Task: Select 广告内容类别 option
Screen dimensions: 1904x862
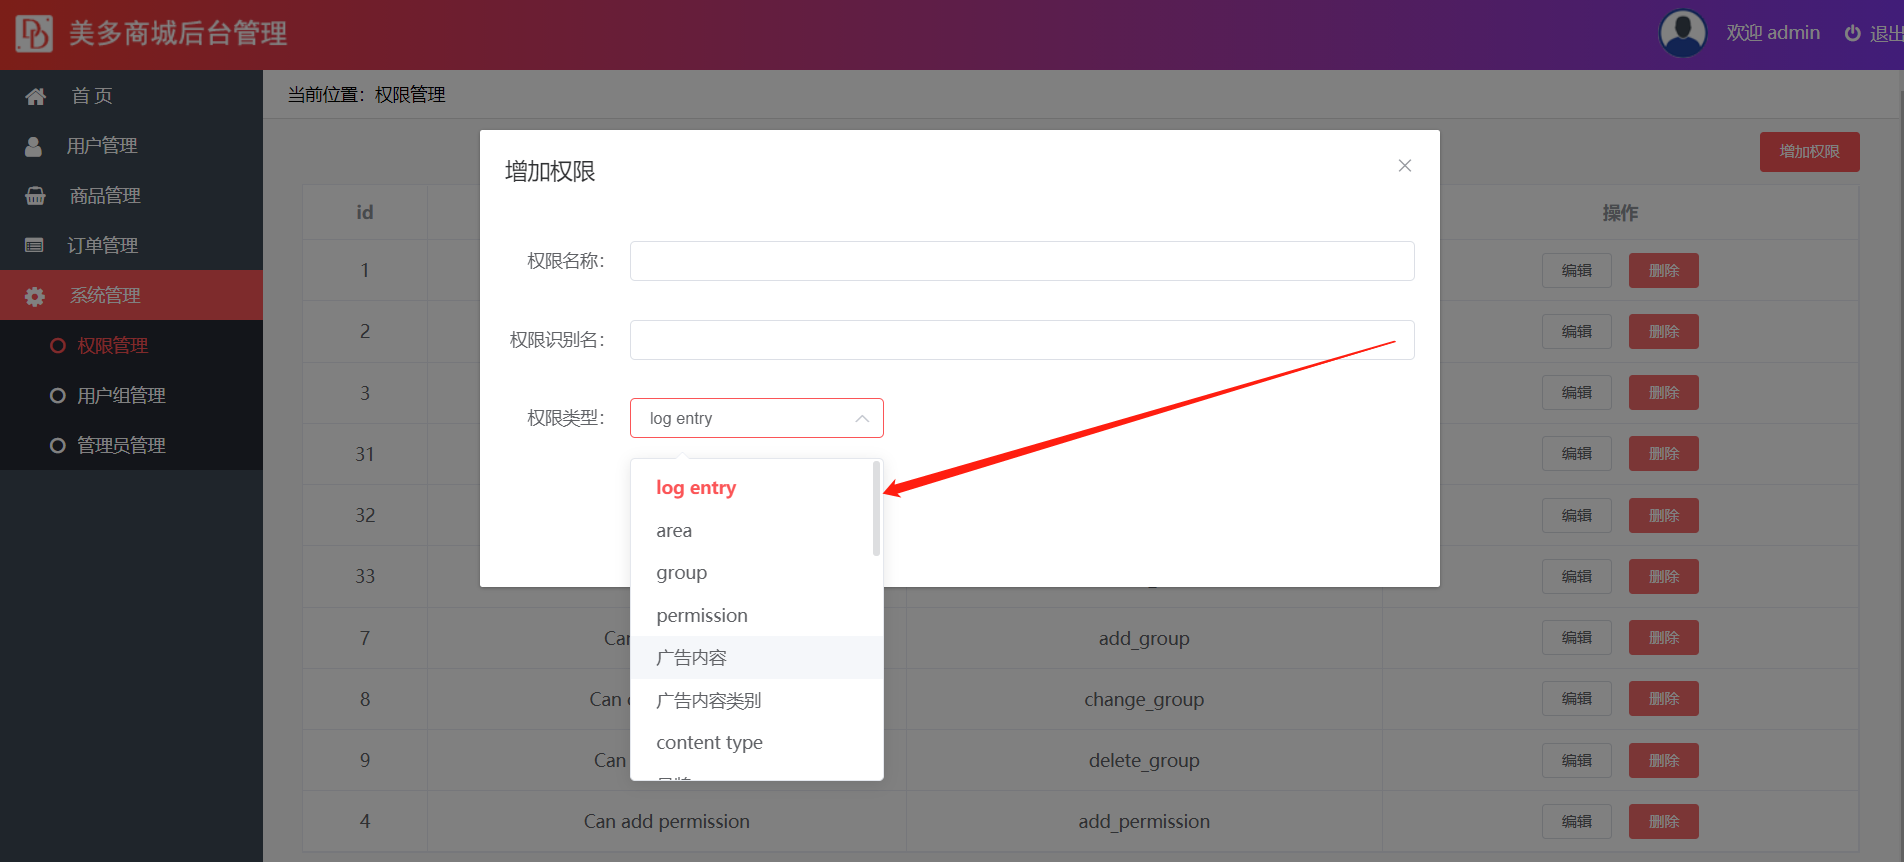Action: (757, 700)
